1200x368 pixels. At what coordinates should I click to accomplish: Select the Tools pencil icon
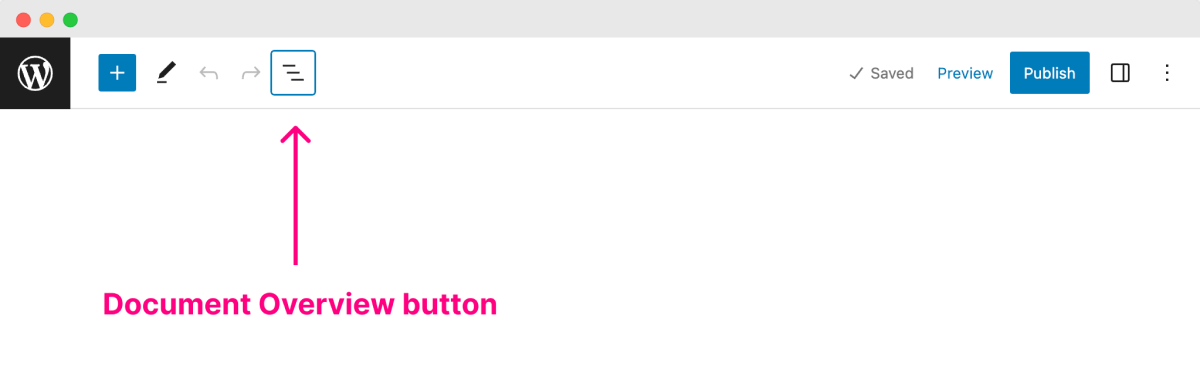(x=166, y=73)
